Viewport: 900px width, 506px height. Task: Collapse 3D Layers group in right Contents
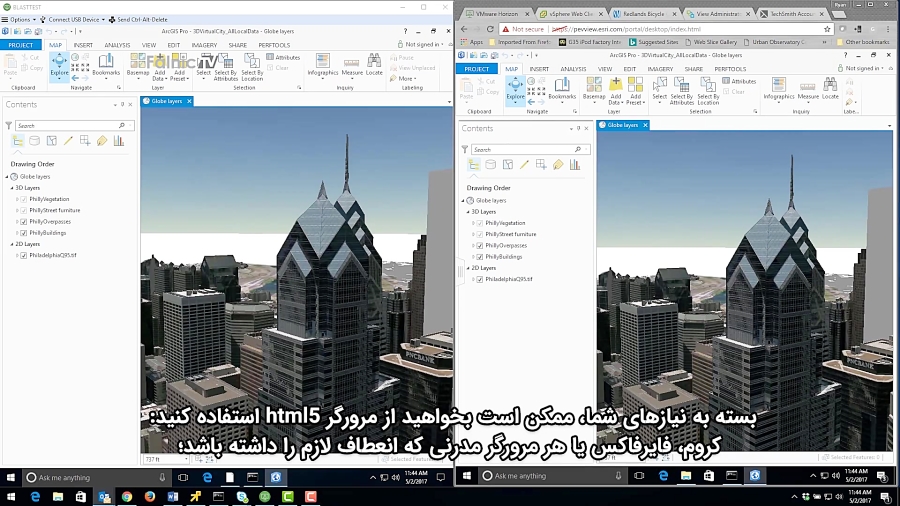468,212
